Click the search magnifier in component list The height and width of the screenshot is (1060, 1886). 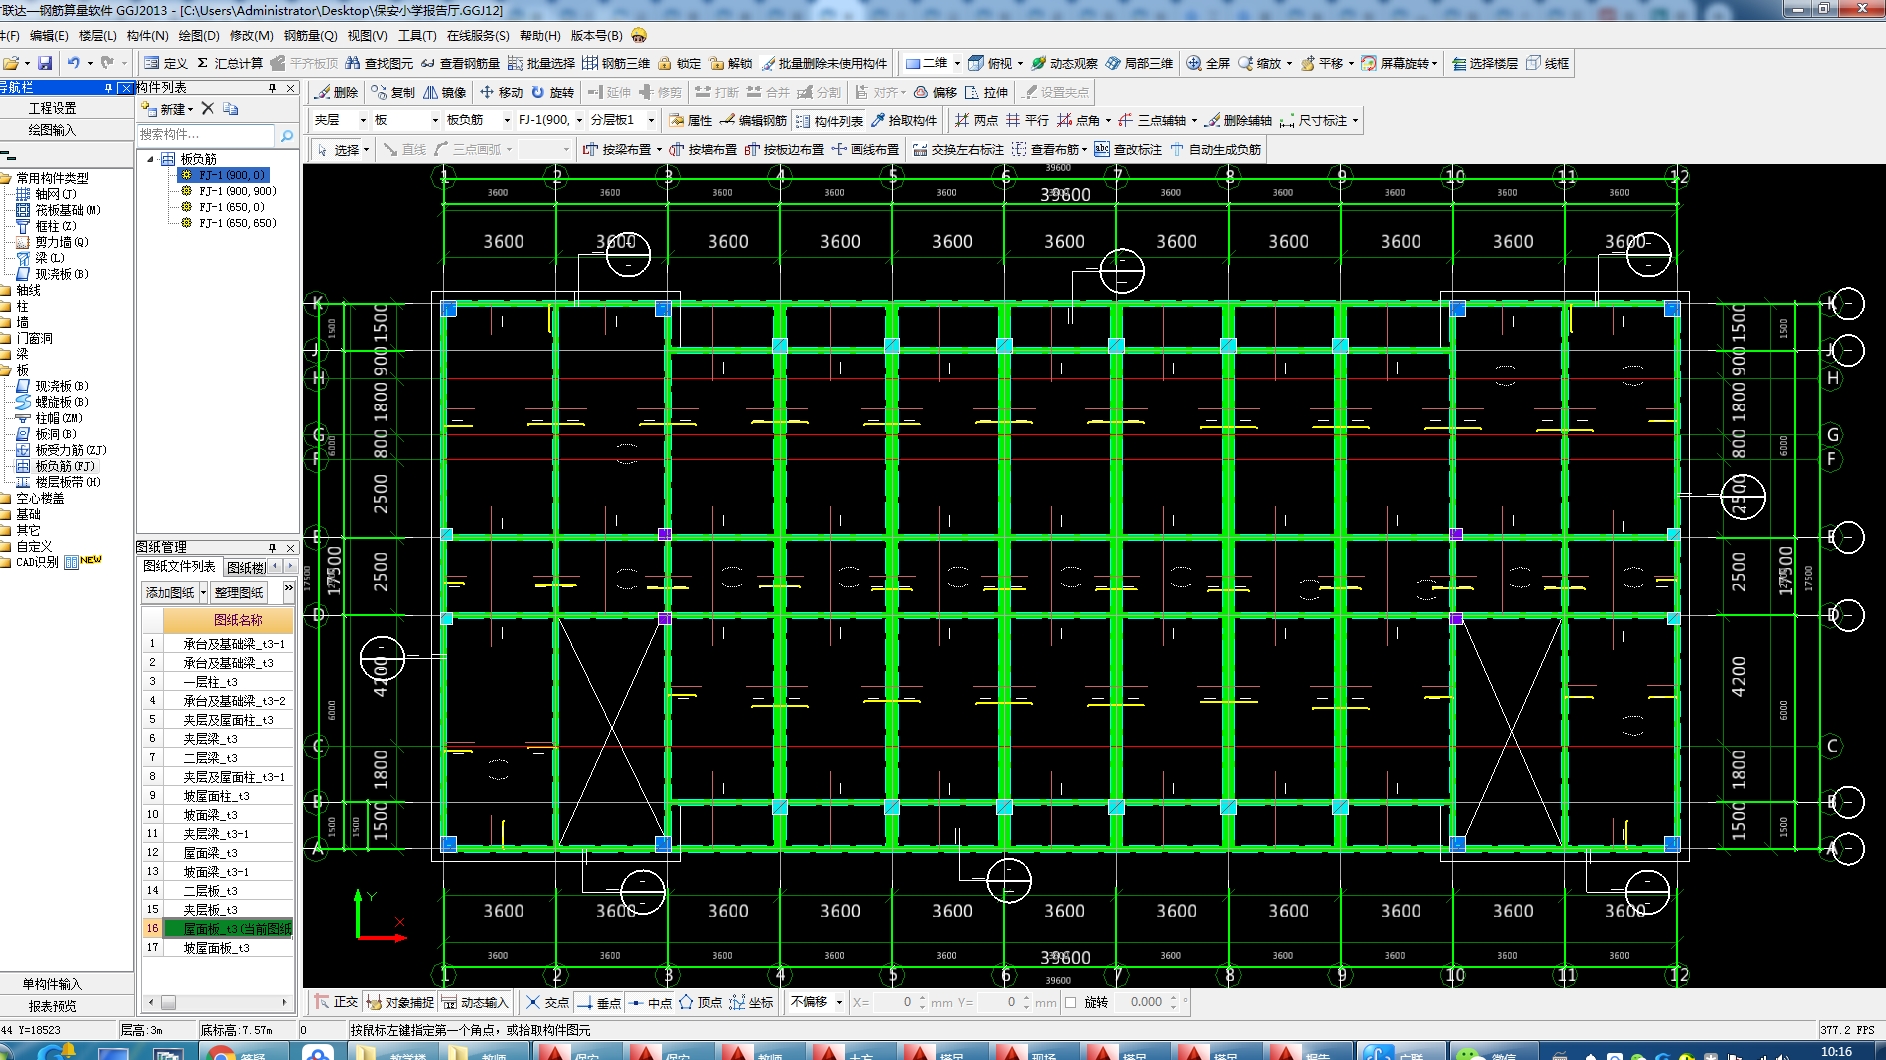point(287,135)
